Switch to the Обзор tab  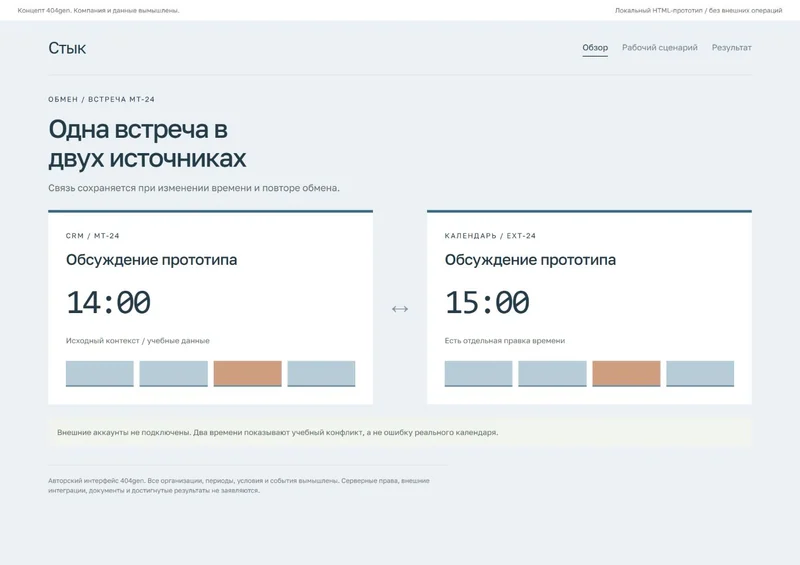click(595, 47)
